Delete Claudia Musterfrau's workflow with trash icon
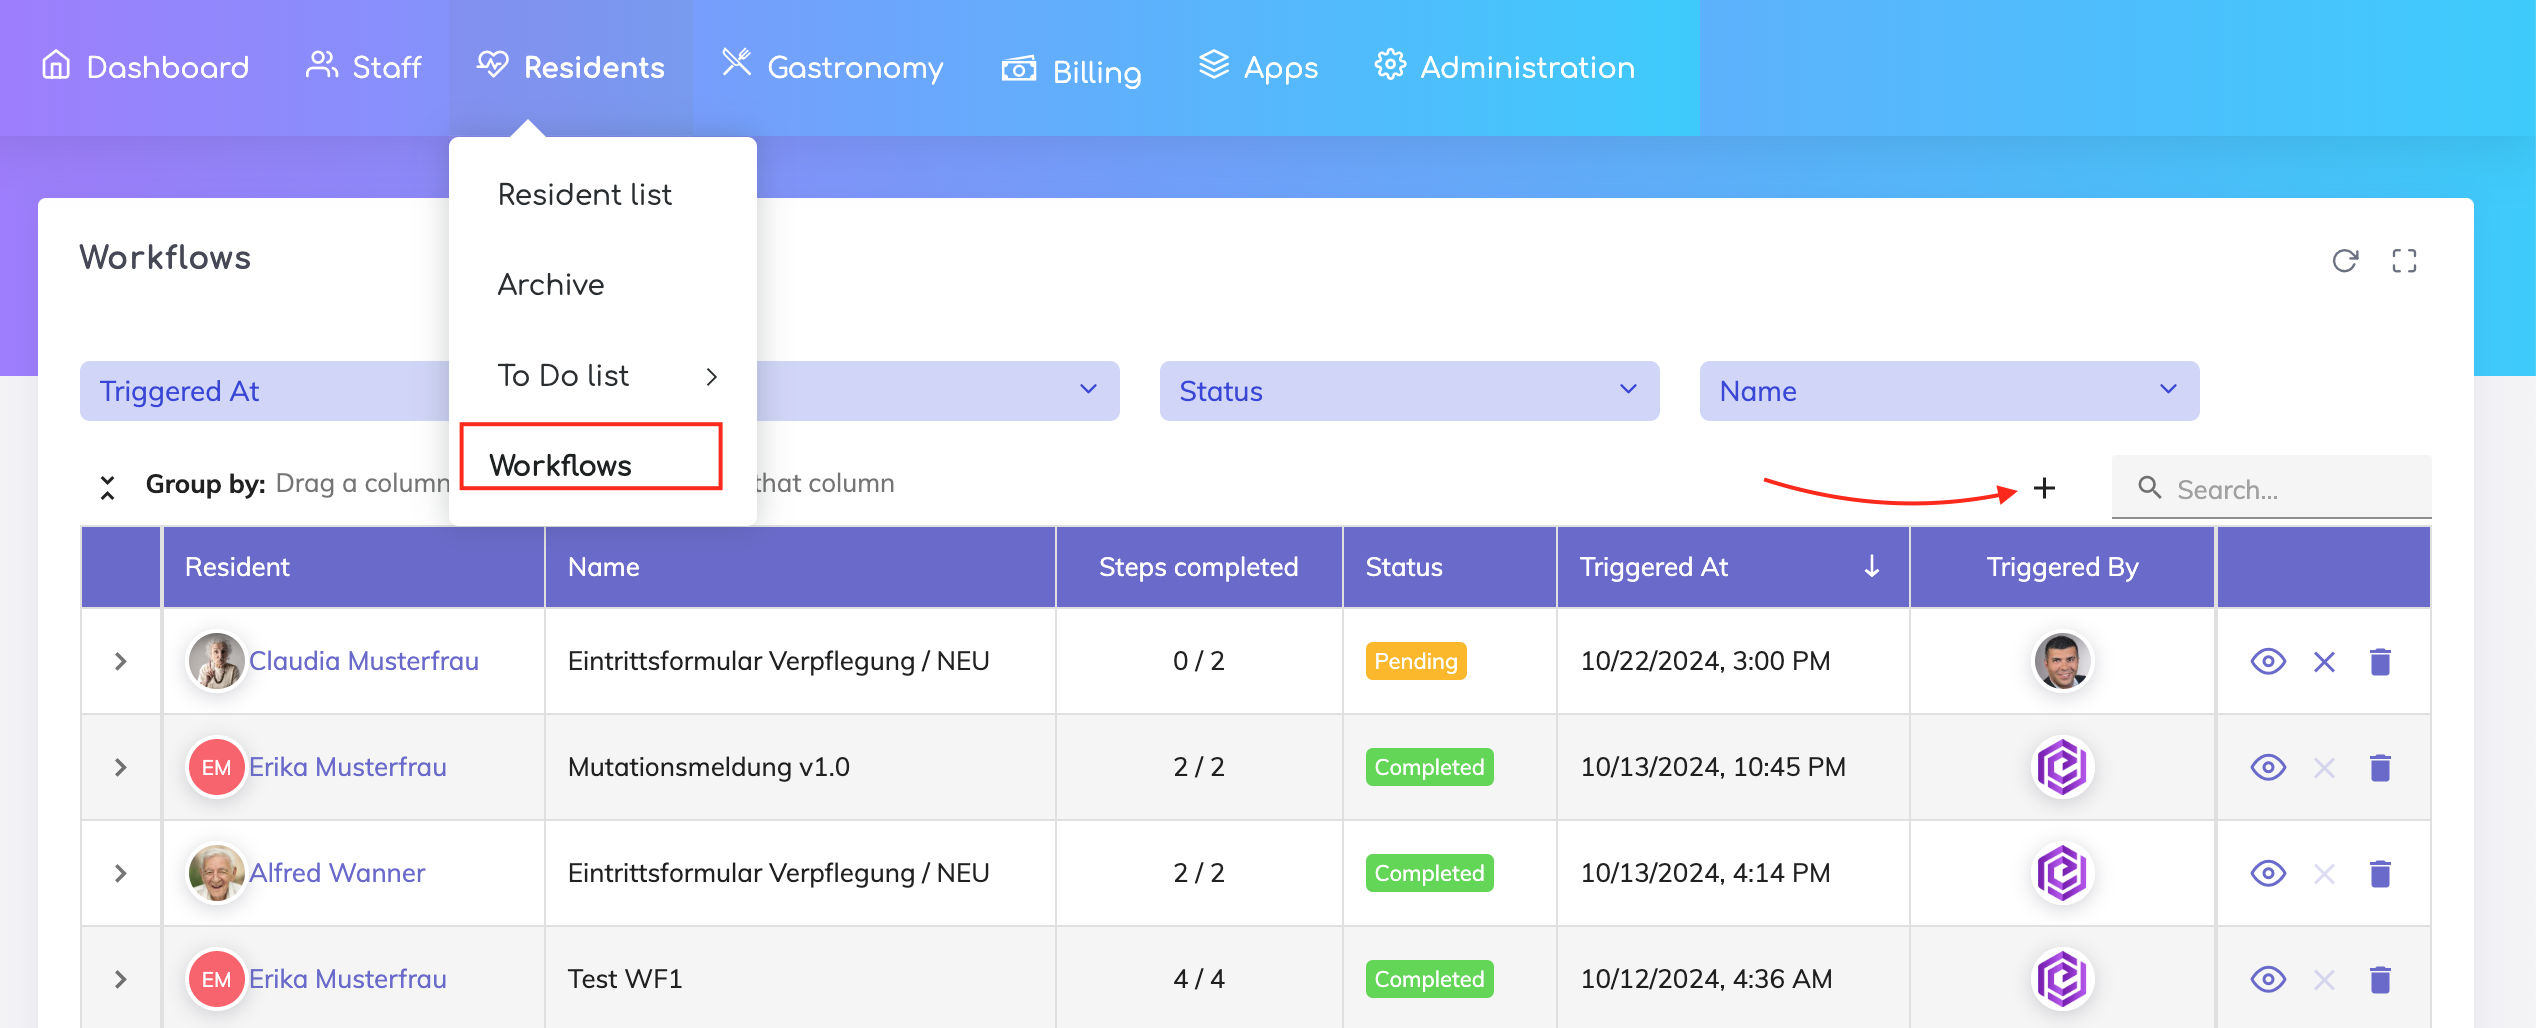Viewport: 2536px width, 1028px height. pyautogui.click(x=2380, y=662)
